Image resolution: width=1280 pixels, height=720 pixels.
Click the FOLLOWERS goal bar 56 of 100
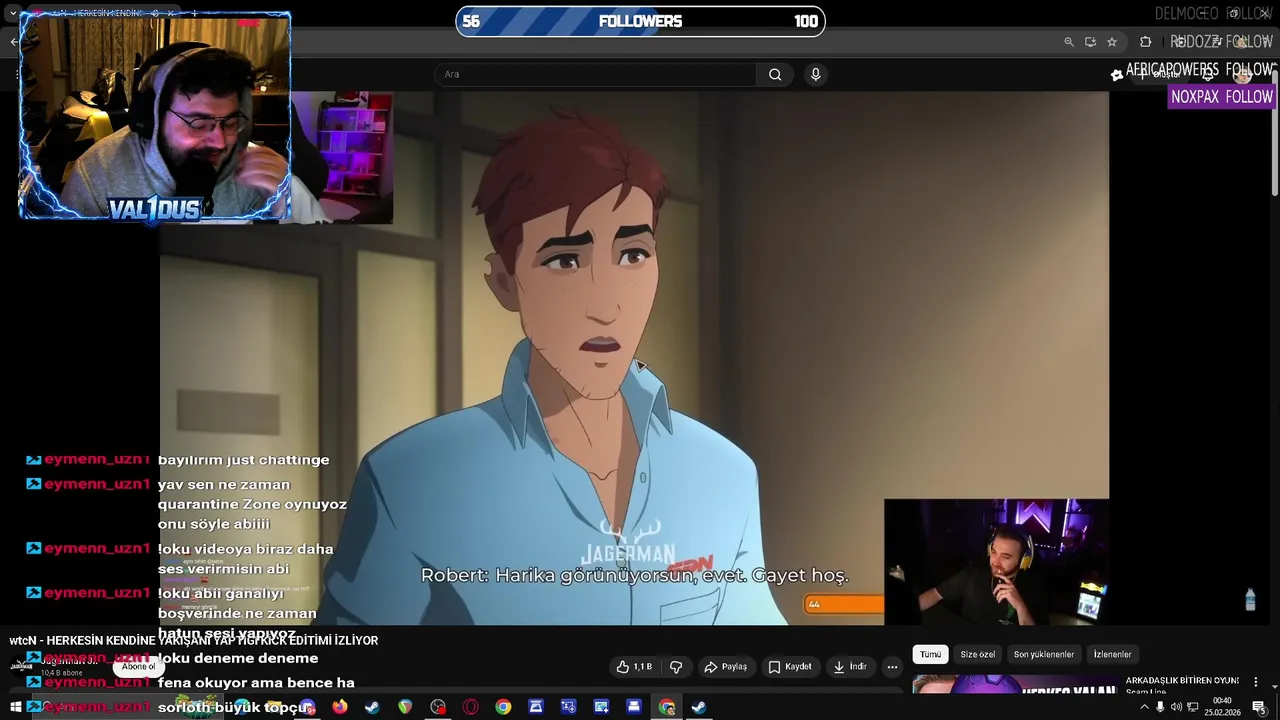(640, 21)
